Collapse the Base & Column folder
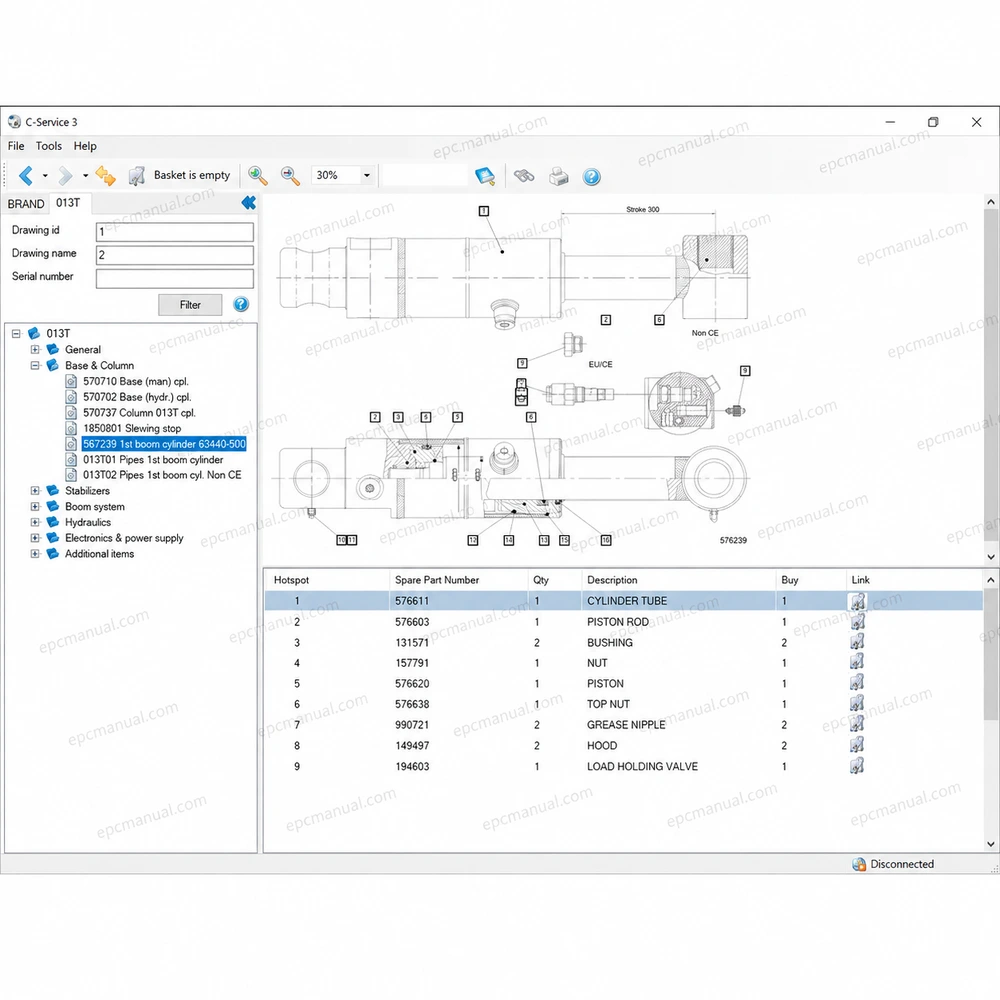Screen dimensions: 1000x1000 [x=35, y=365]
